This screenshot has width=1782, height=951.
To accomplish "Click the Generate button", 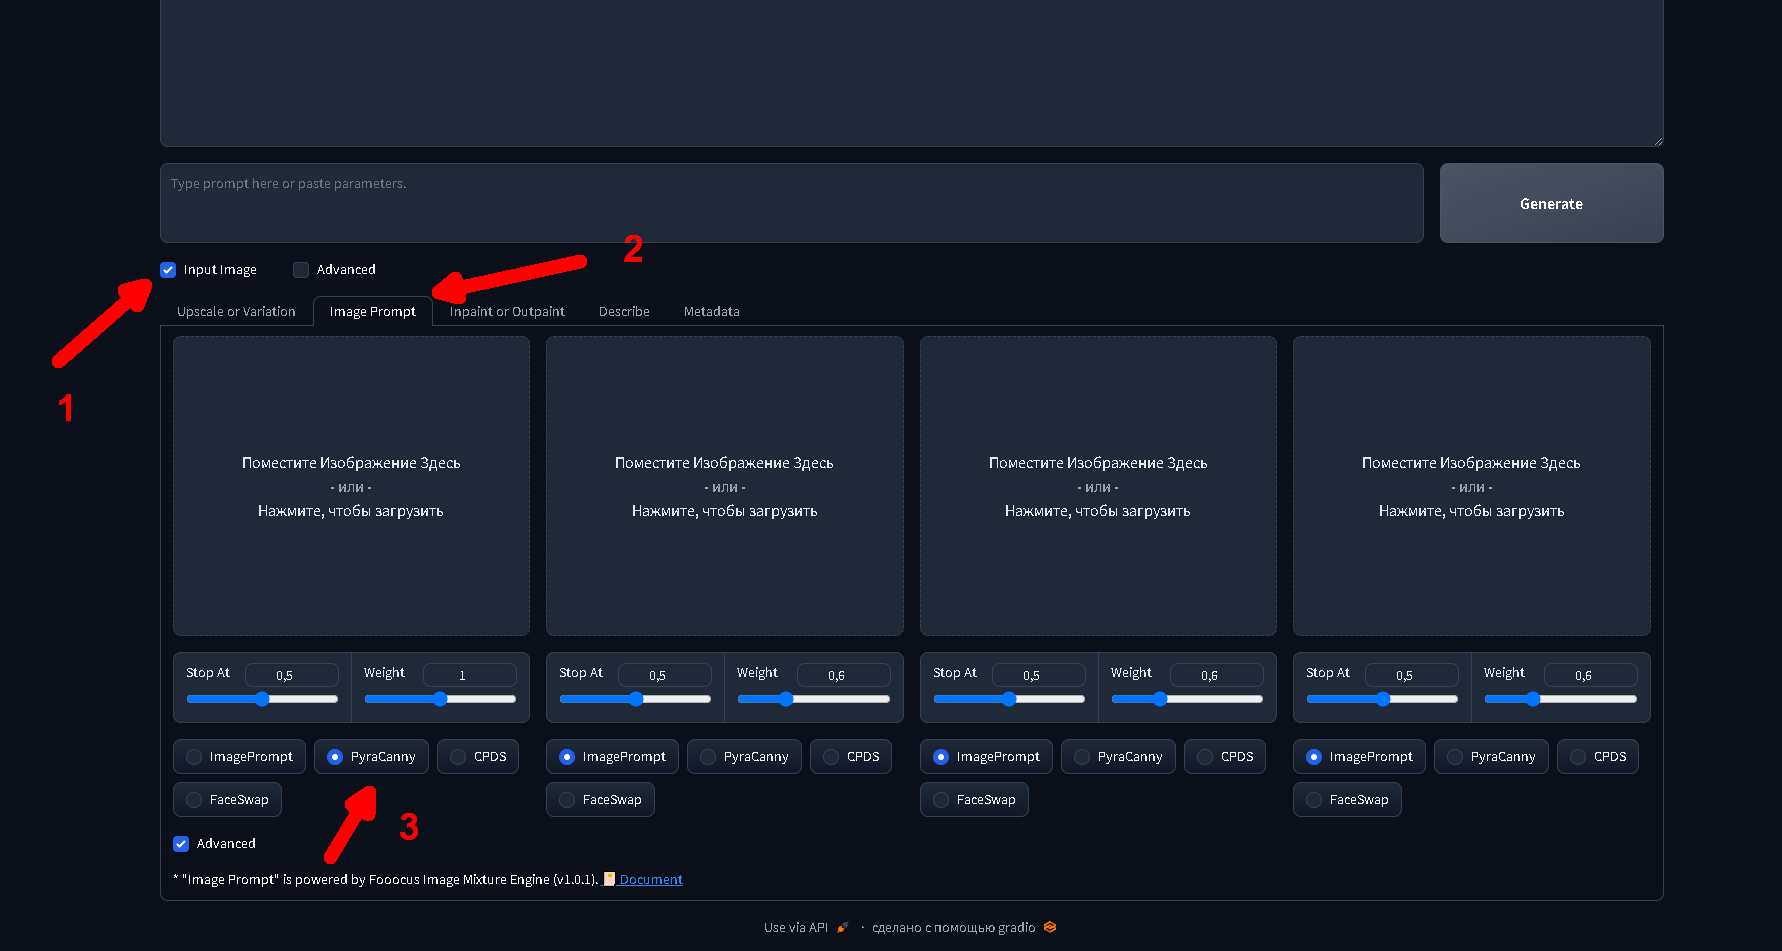I will tap(1551, 203).
